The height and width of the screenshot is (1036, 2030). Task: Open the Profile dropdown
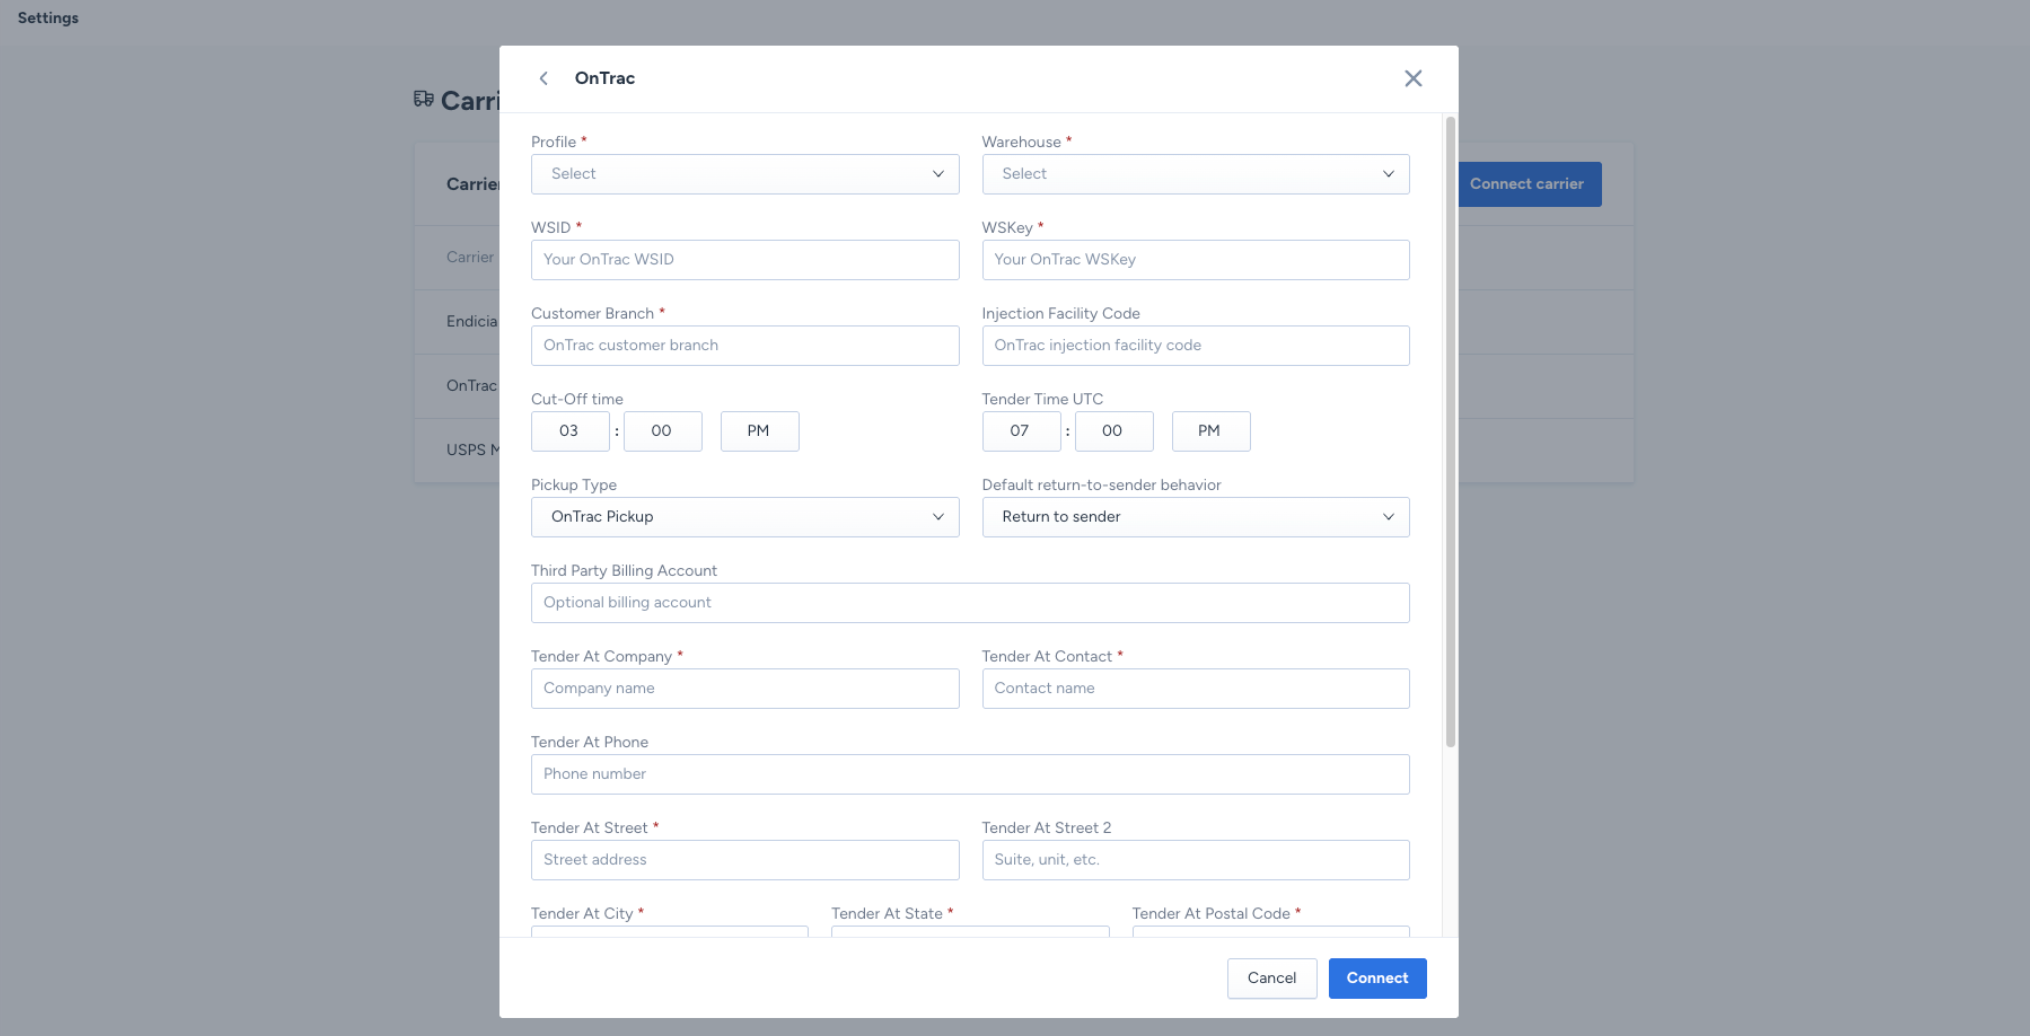[x=744, y=174]
